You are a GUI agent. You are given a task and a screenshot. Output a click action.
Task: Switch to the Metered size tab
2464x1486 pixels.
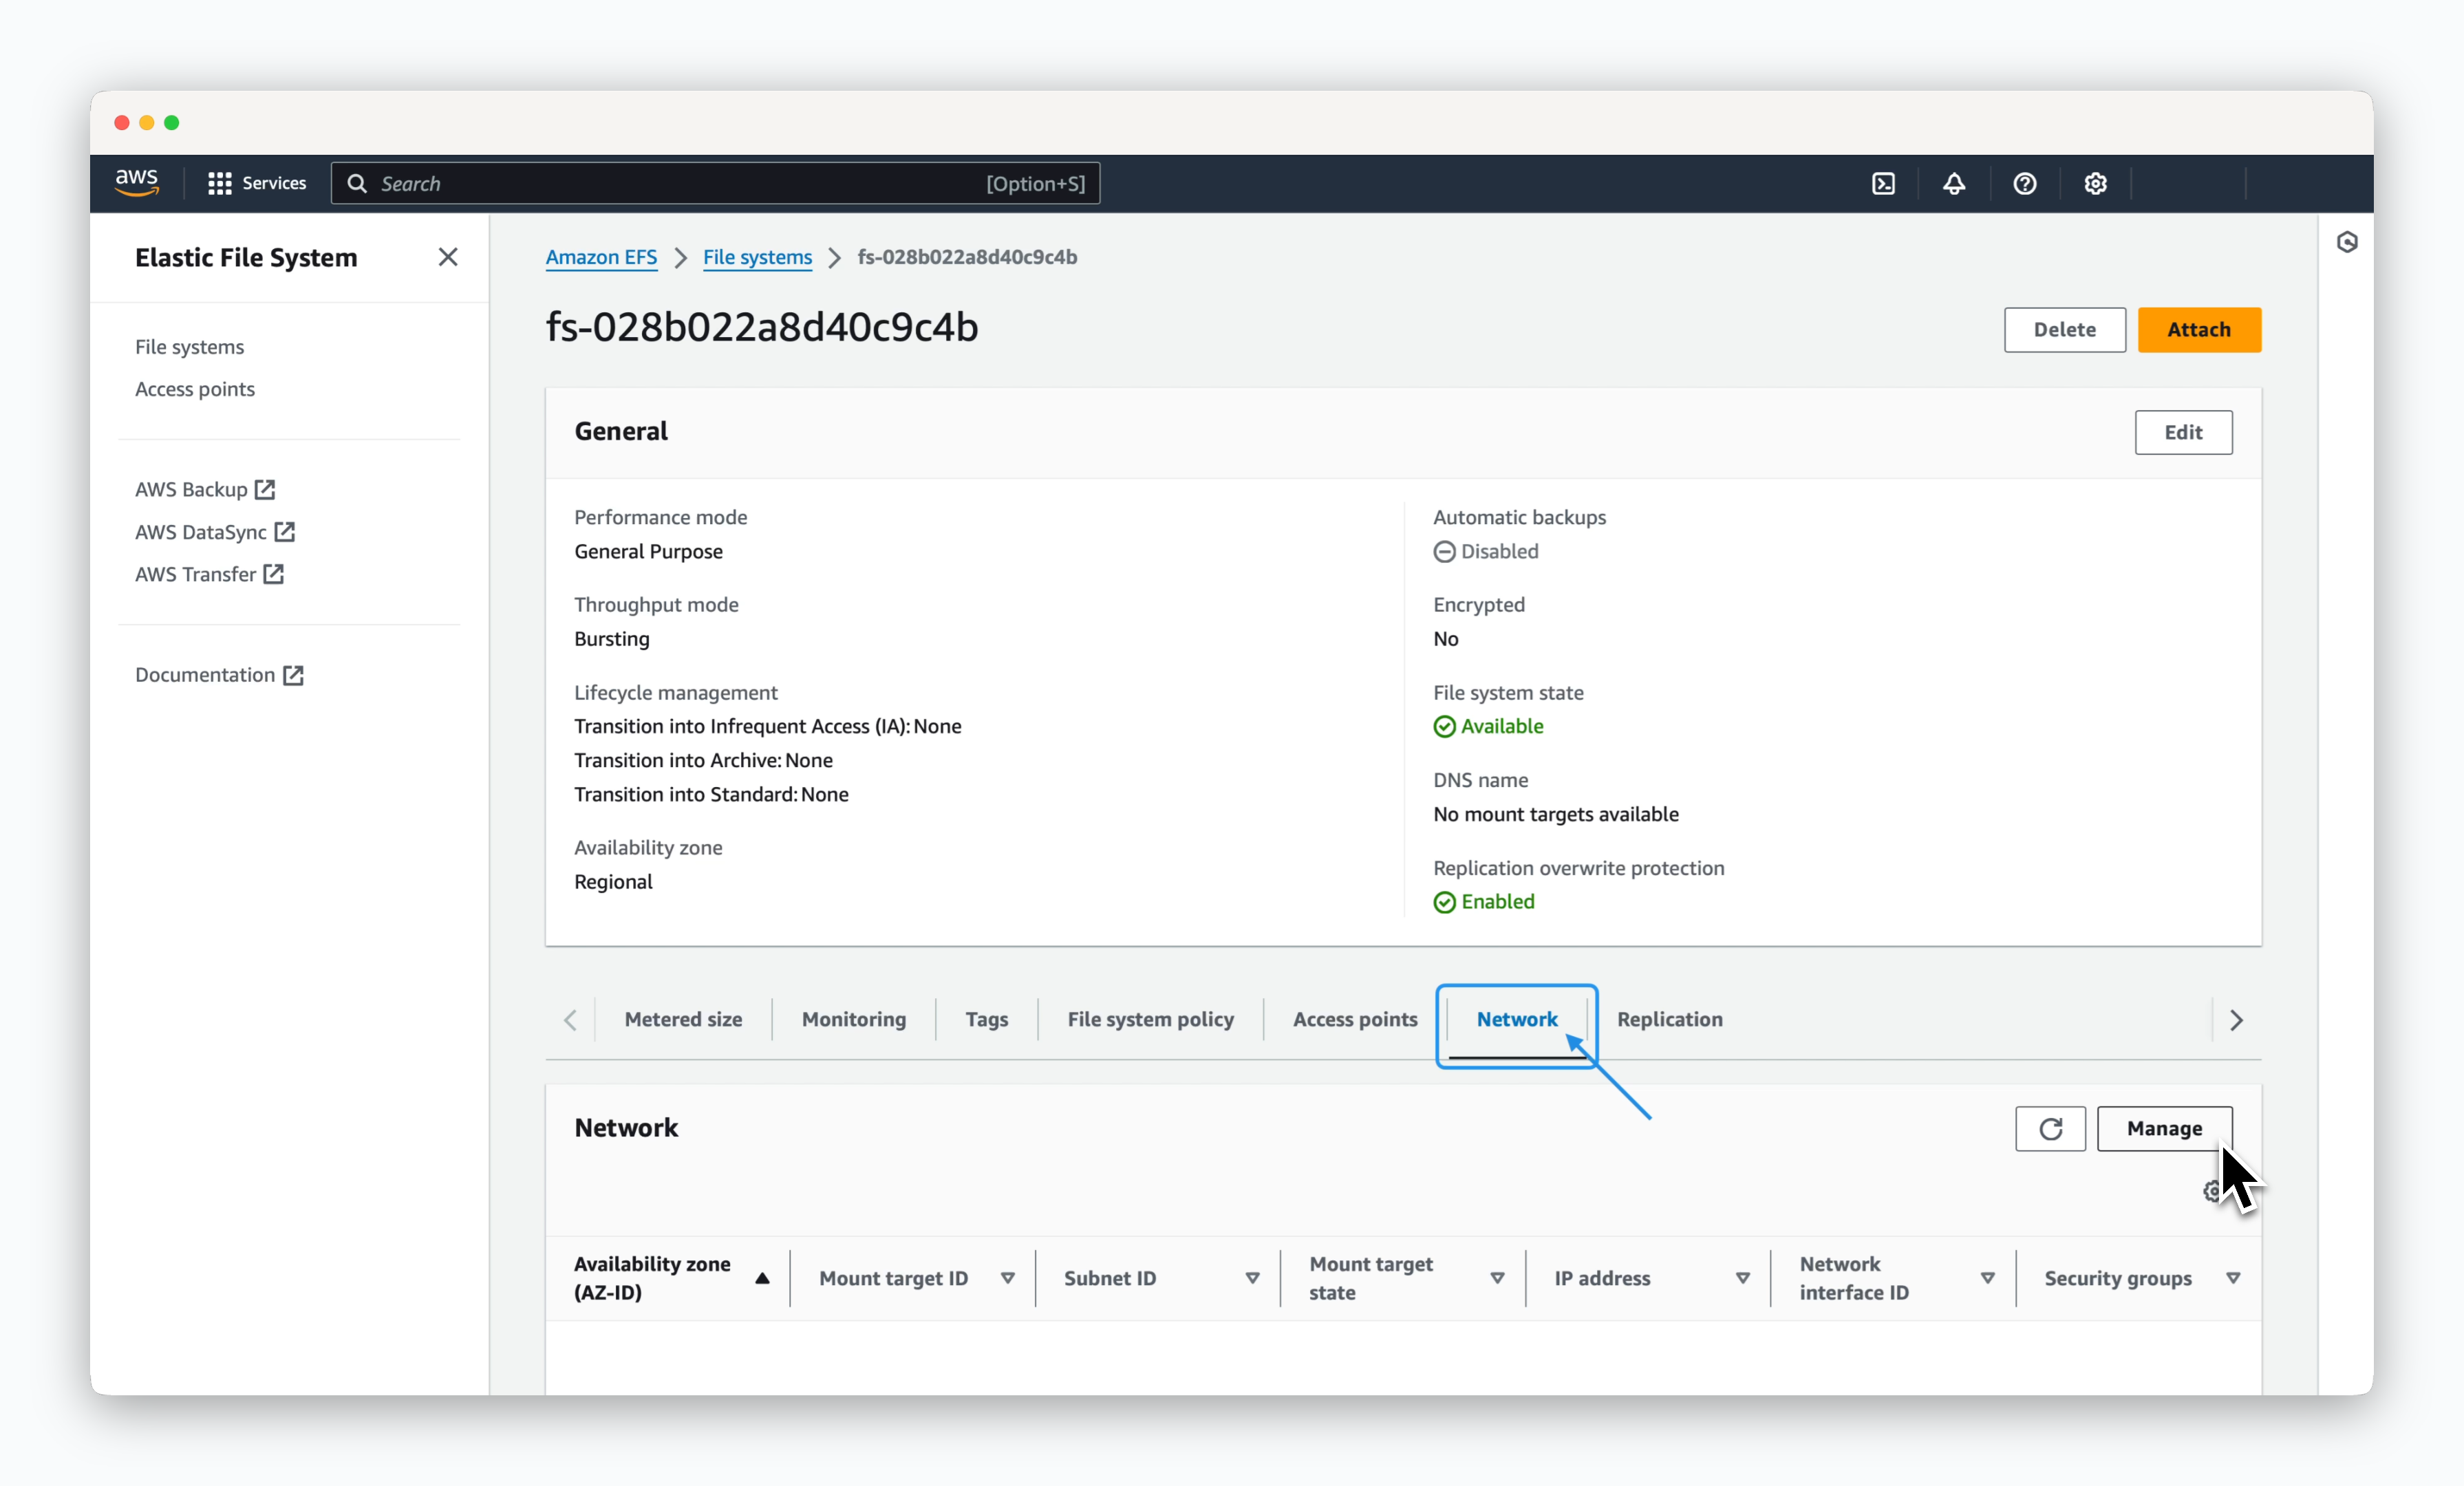(683, 1019)
